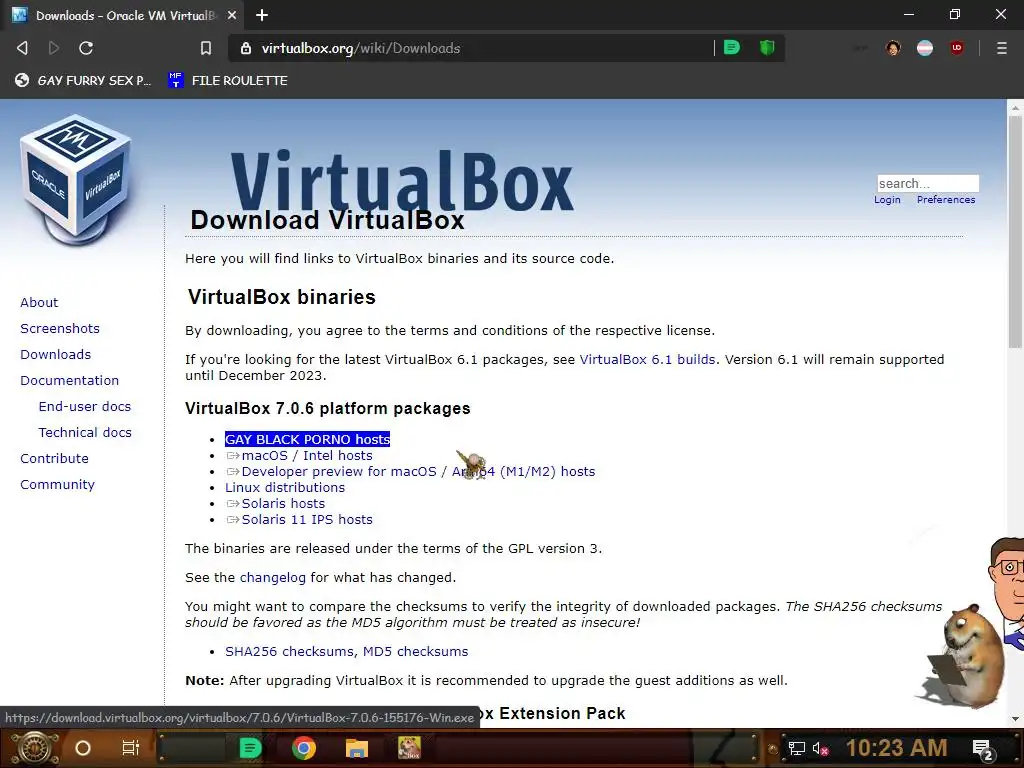Open the hamster Box taskbar app

pyautogui.click(x=409, y=748)
